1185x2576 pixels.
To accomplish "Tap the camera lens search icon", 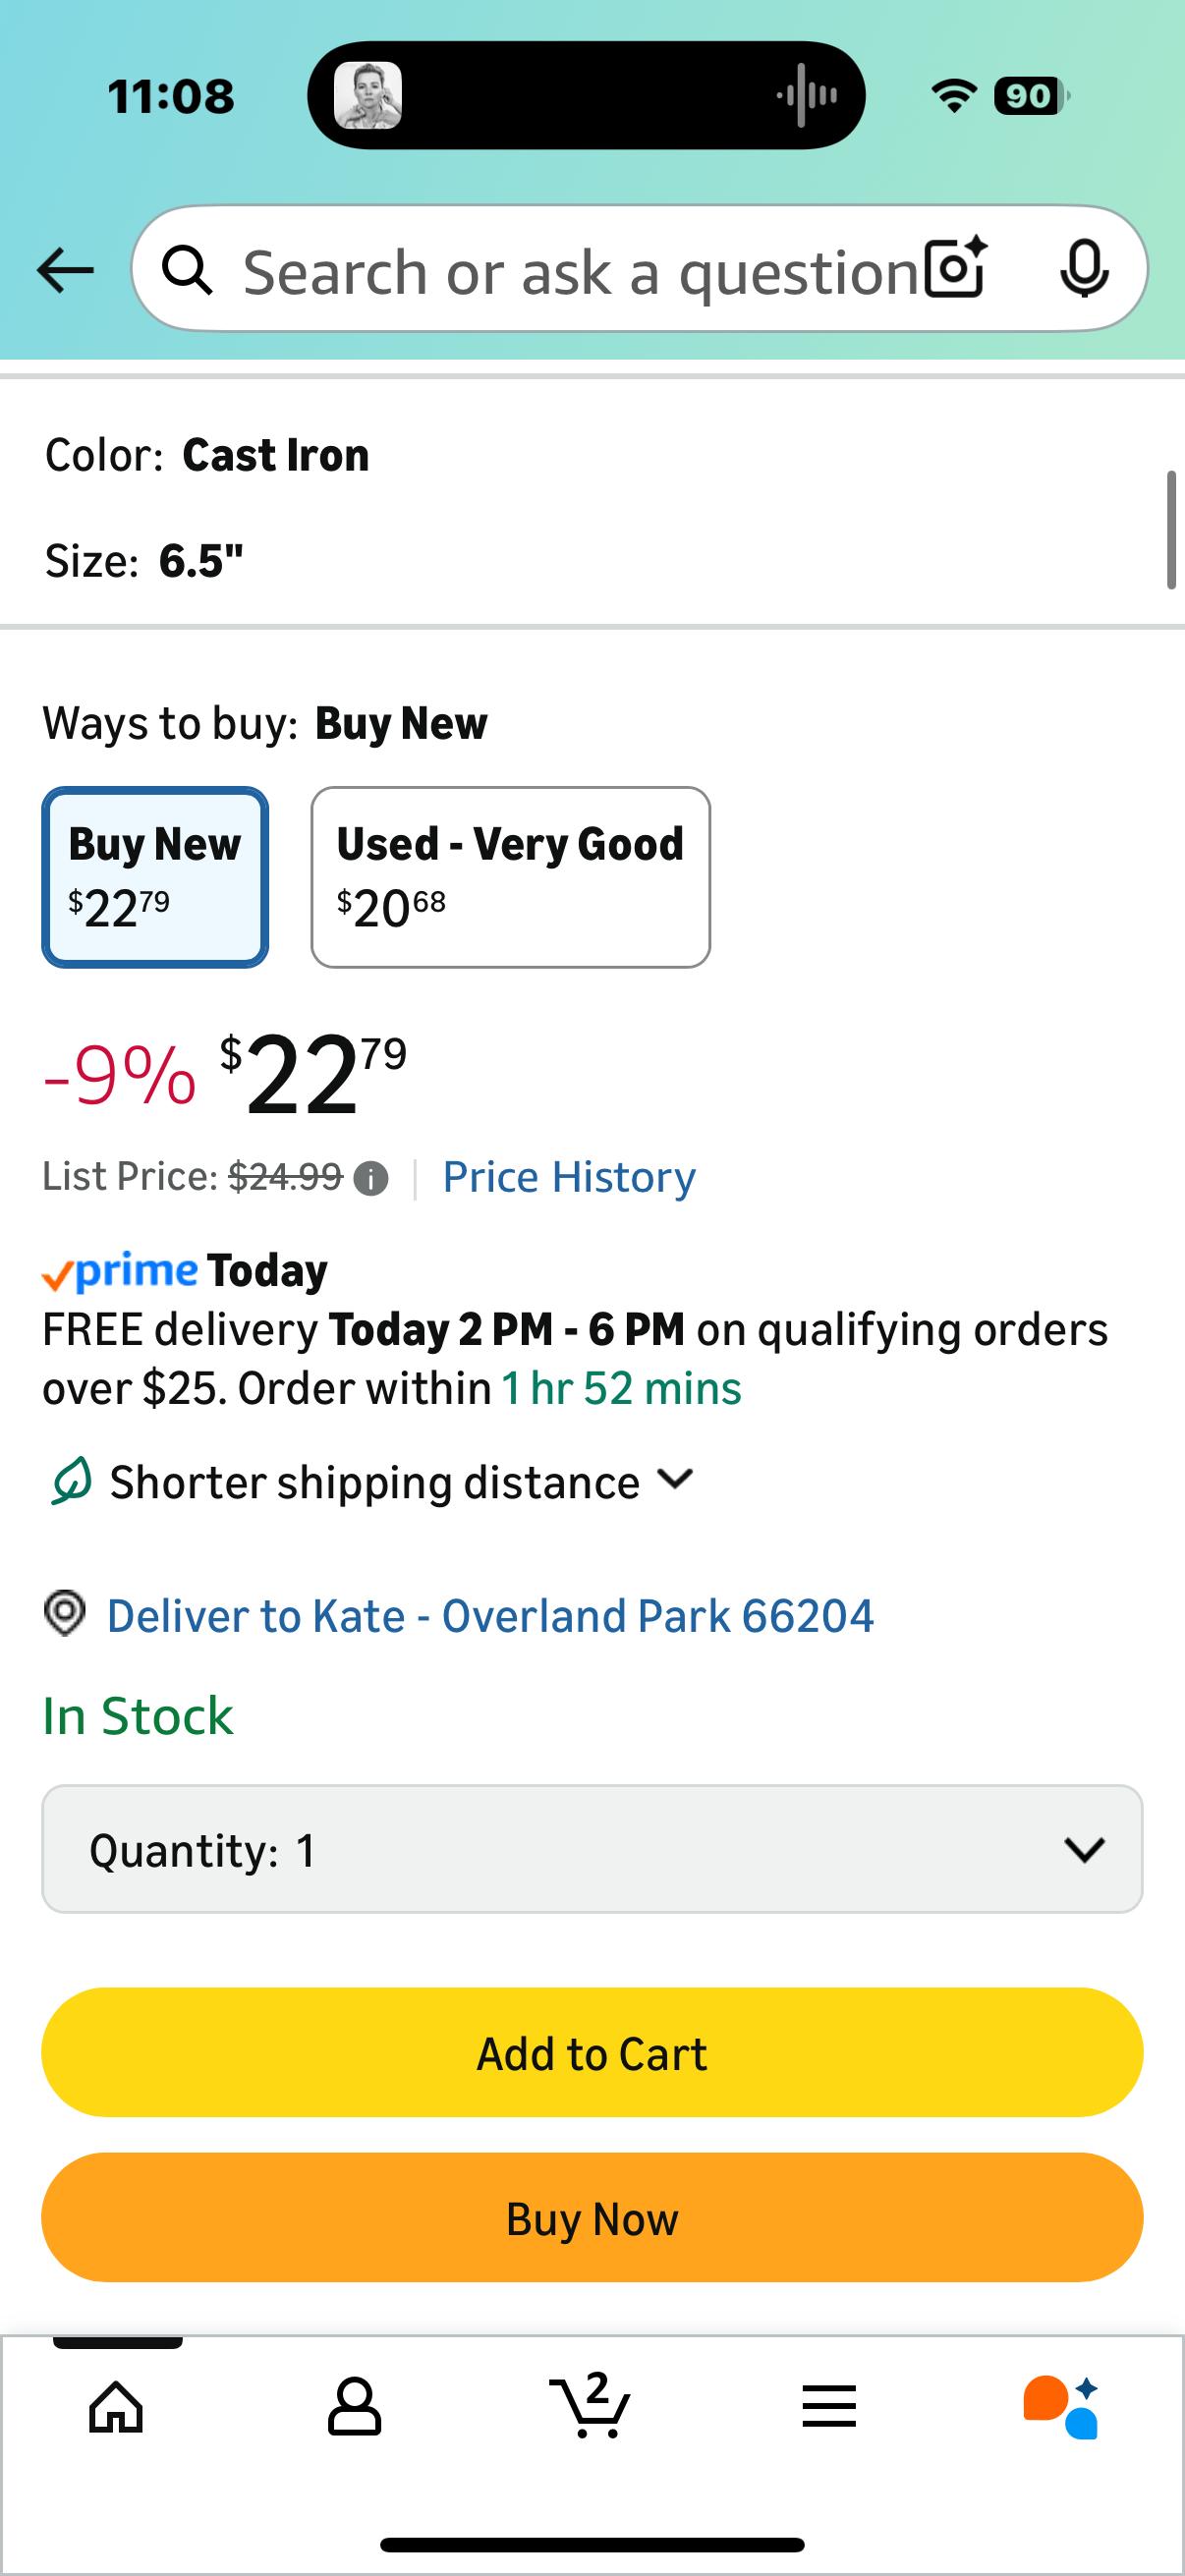I will [955, 268].
